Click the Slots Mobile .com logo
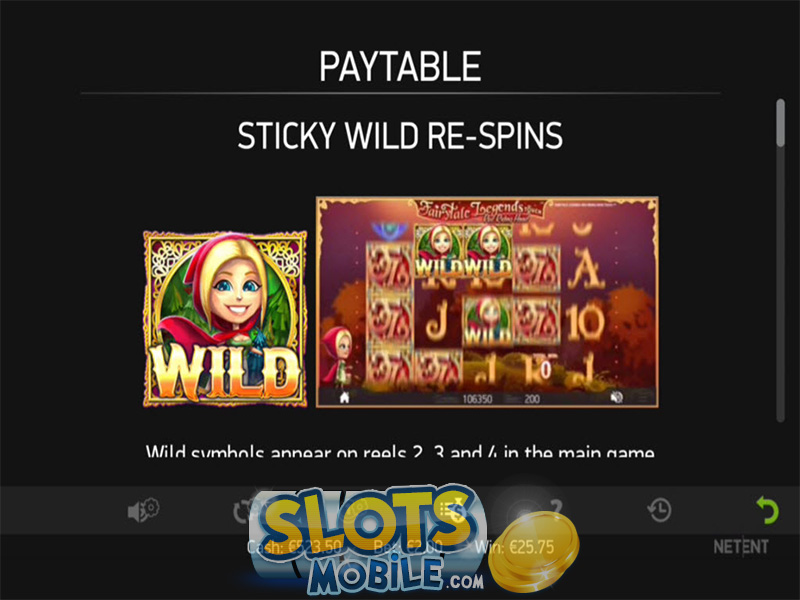 [372, 541]
